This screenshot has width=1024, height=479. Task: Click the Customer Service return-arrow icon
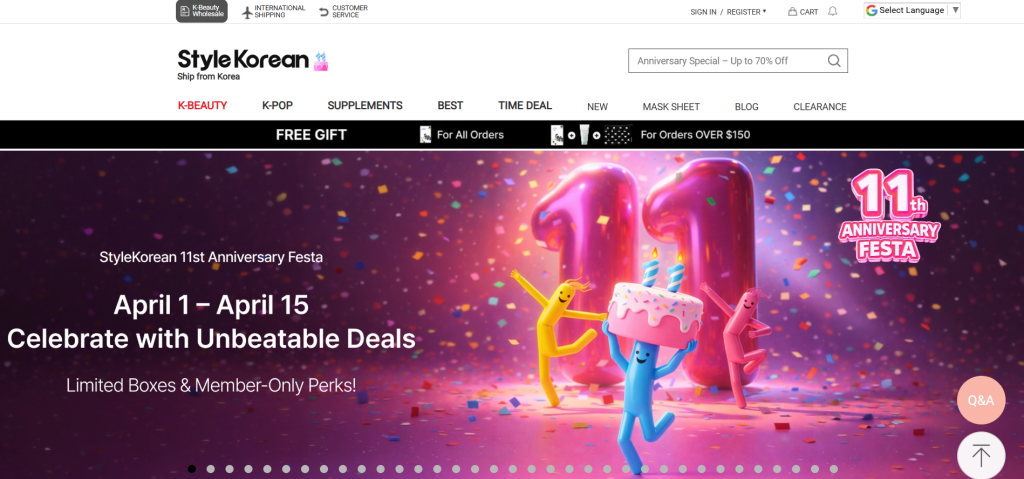click(x=324, y=12)
